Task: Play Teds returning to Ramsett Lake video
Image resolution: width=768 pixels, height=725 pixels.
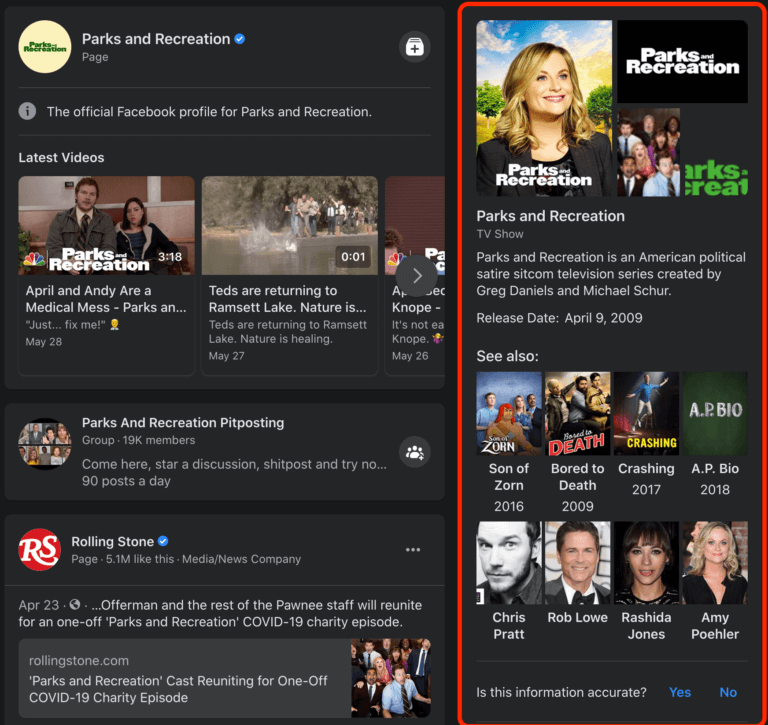Action: click(x=289, y=225)
